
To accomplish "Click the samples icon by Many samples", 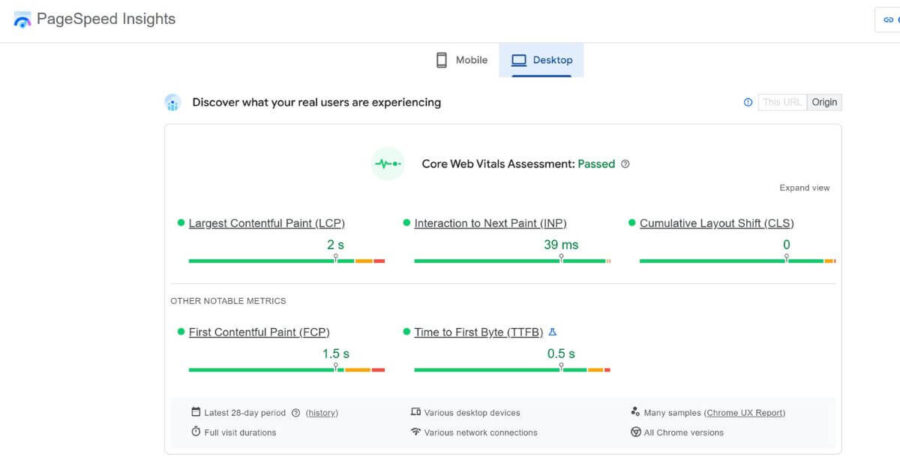I will [x=635, y=412].
